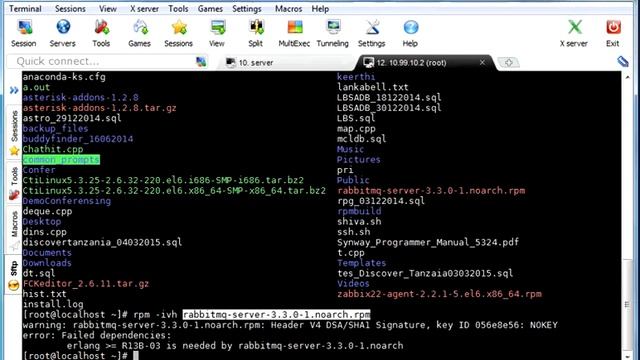Viewport: 640px width, 360px height.
Task: Open the View menu in menu bar
Action: pos(108,9)
